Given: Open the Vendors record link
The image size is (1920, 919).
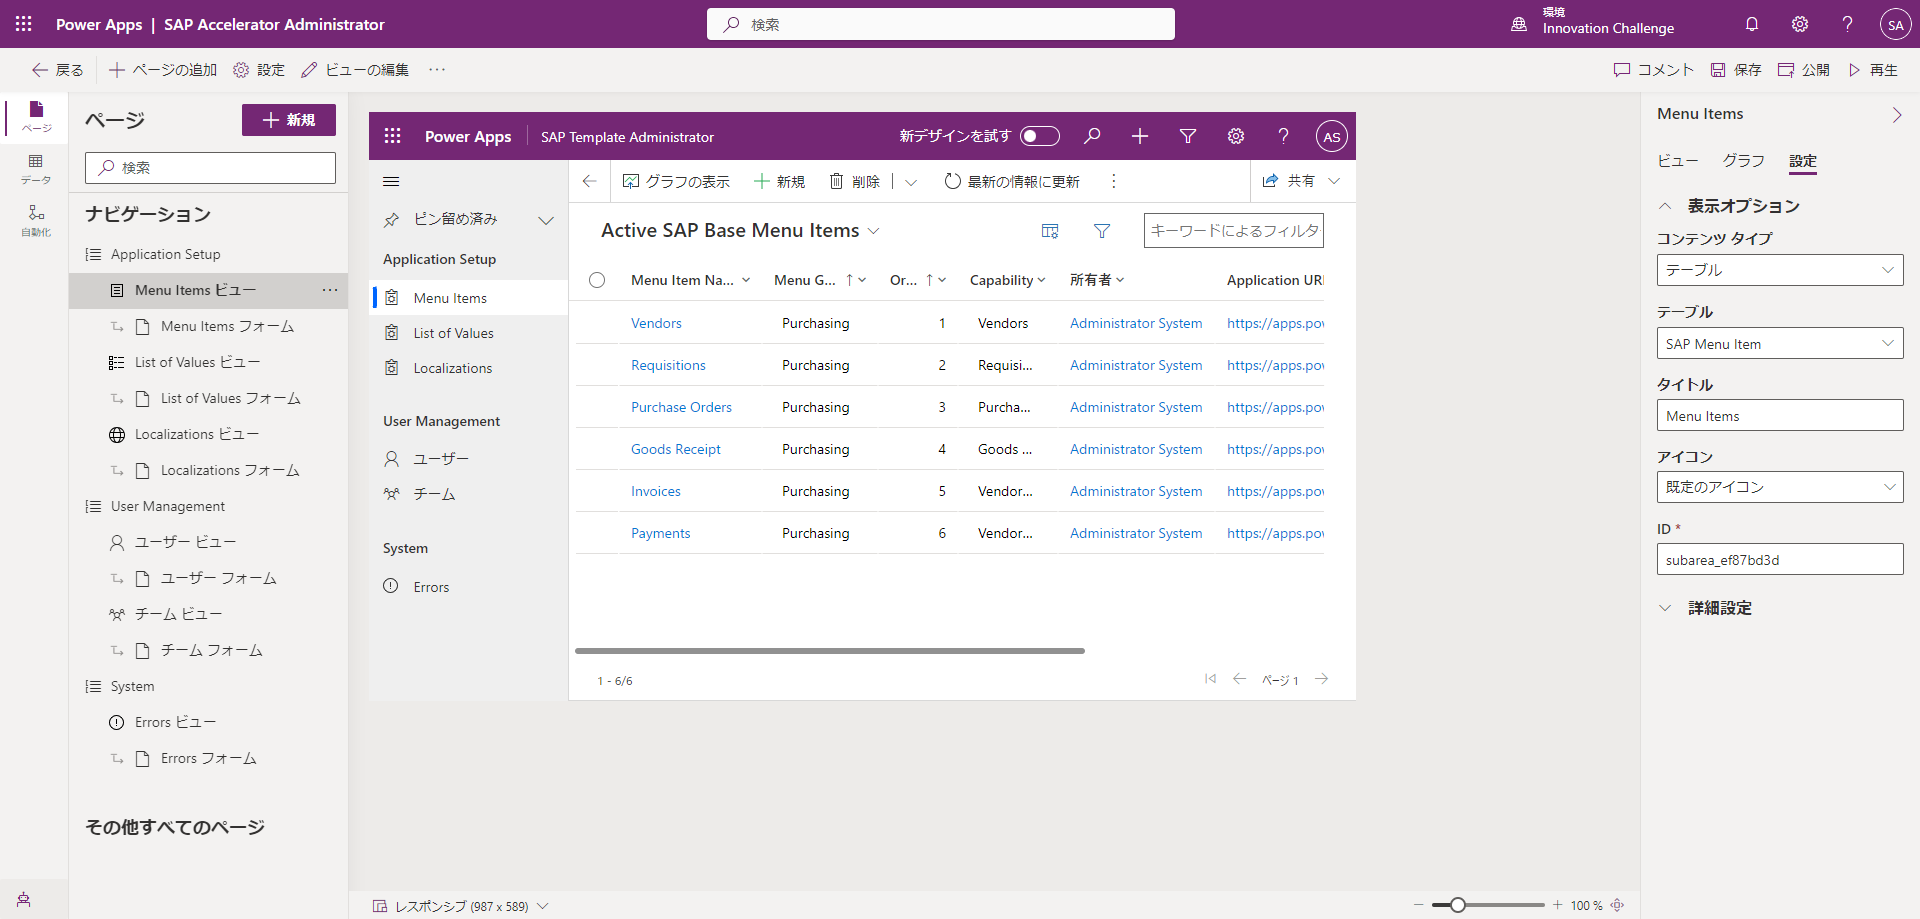Looking at the screenshot, I should [656, 323].
